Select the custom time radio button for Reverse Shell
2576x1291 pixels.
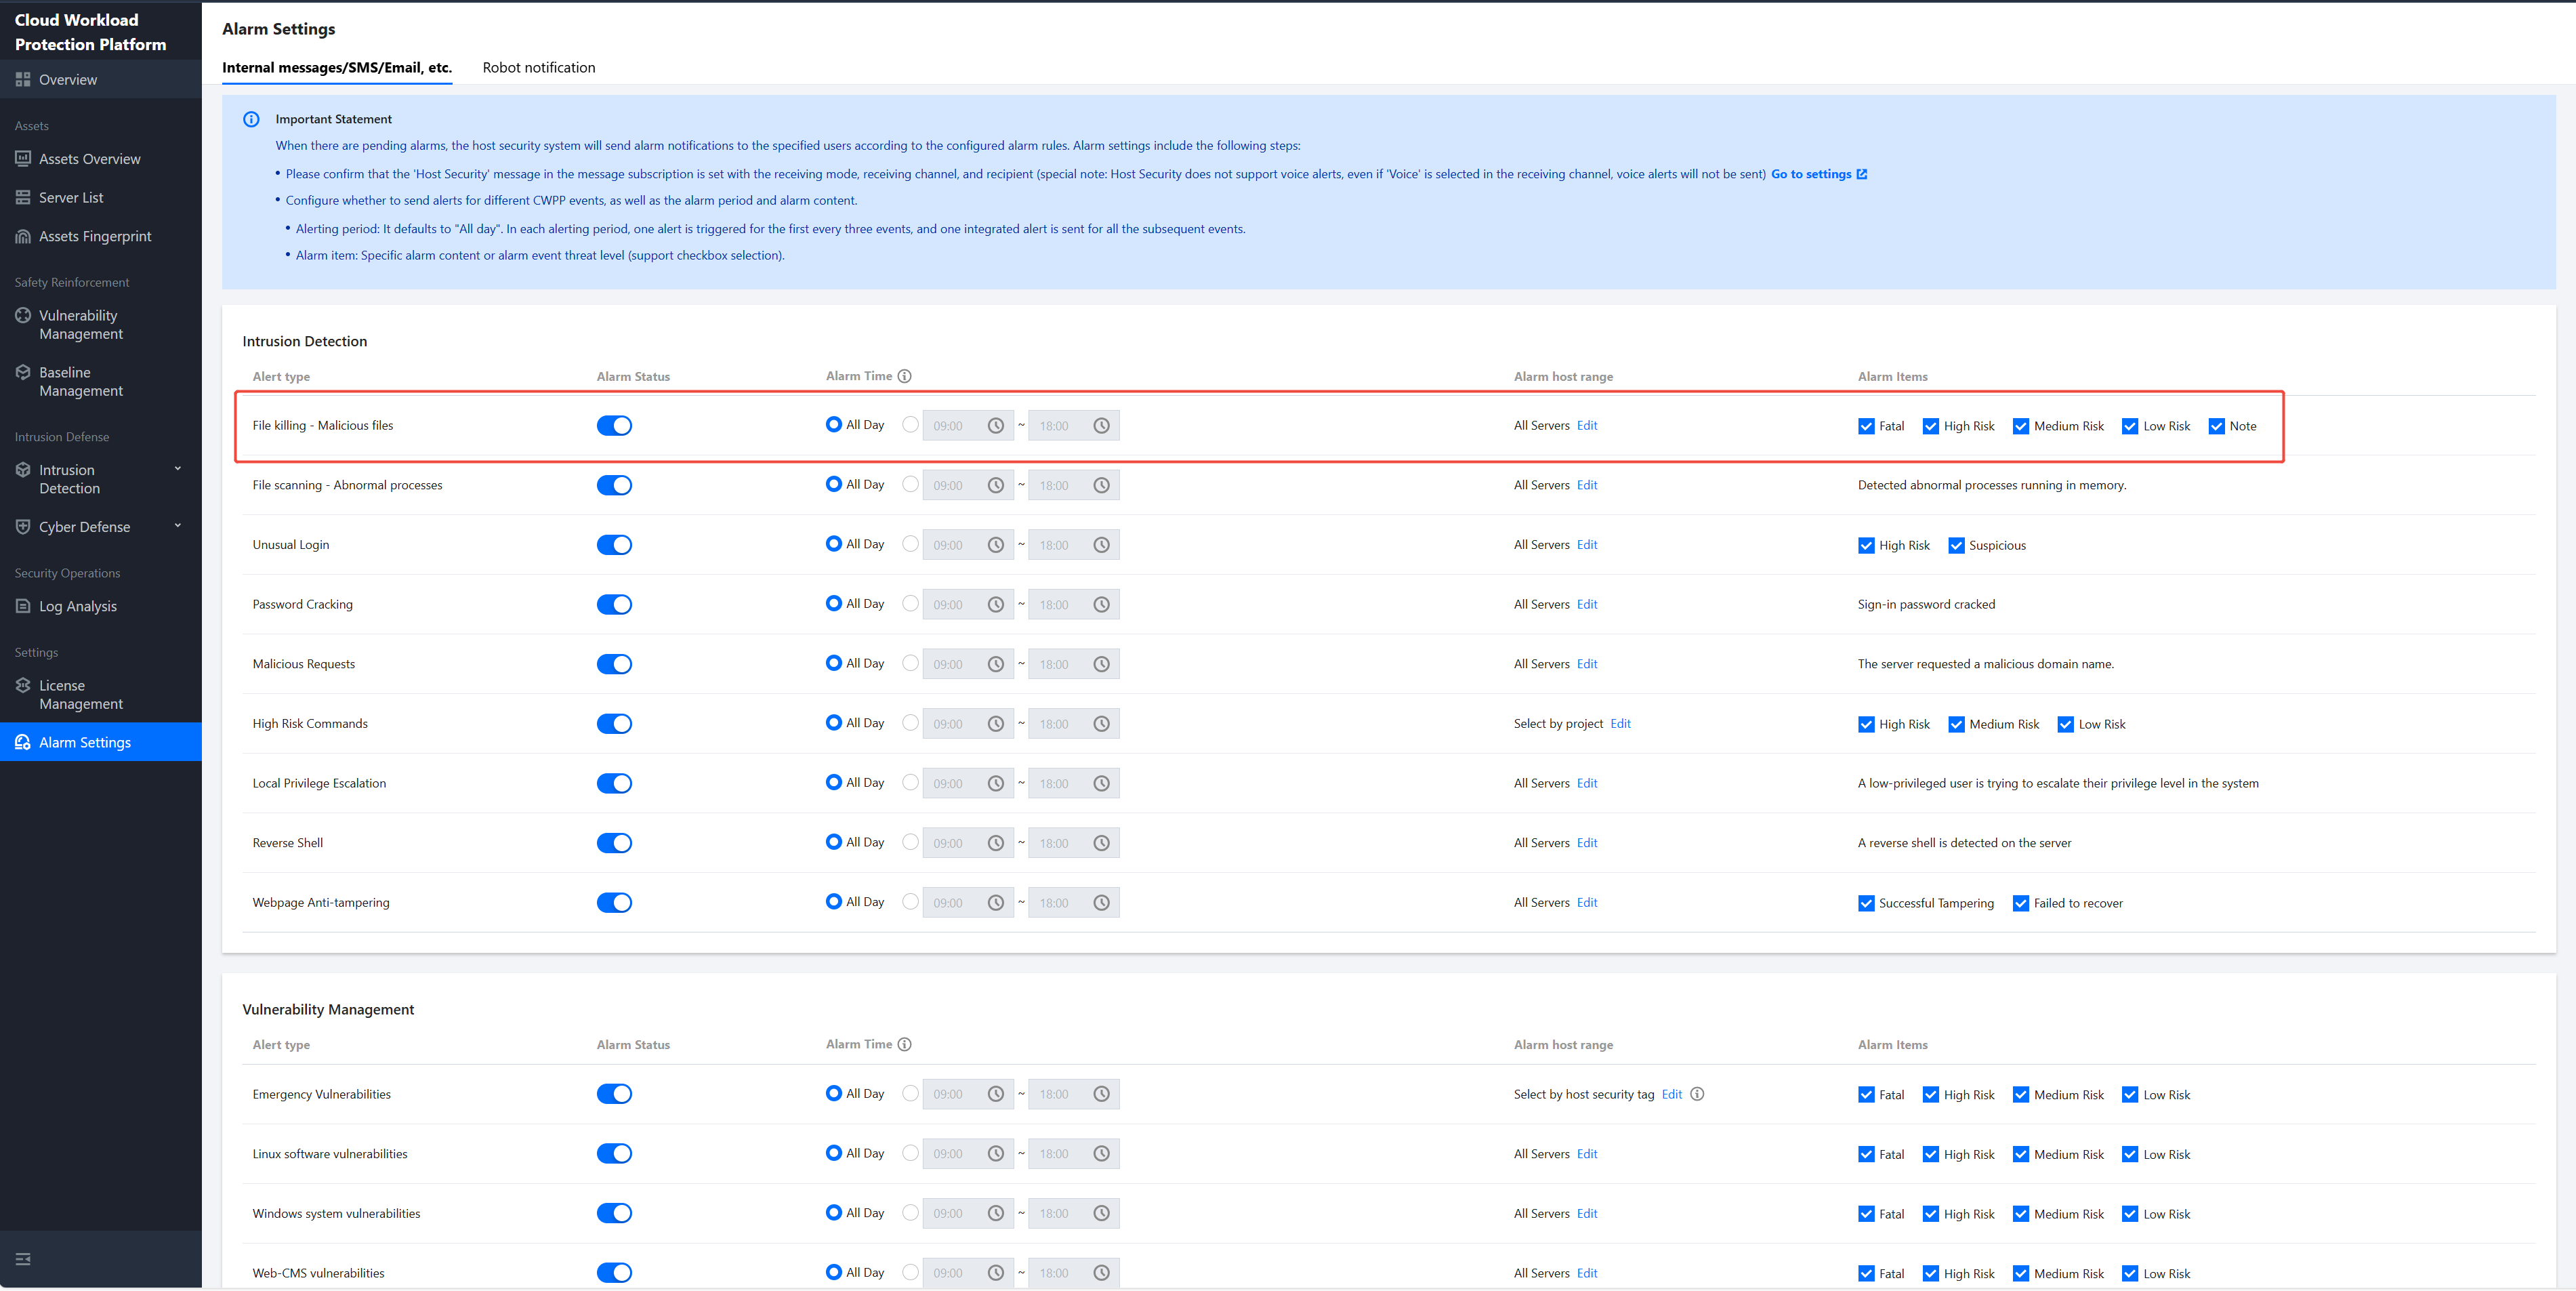click(910, 842)
